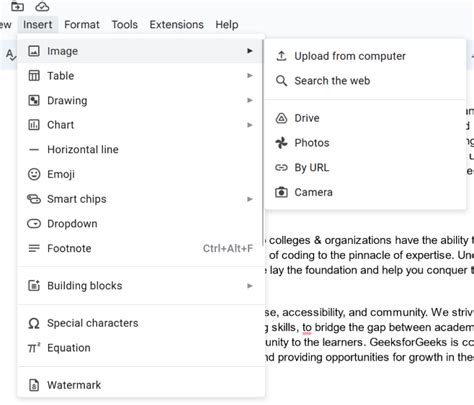Insert image By URL
The image size is (474, 405).
365,167
